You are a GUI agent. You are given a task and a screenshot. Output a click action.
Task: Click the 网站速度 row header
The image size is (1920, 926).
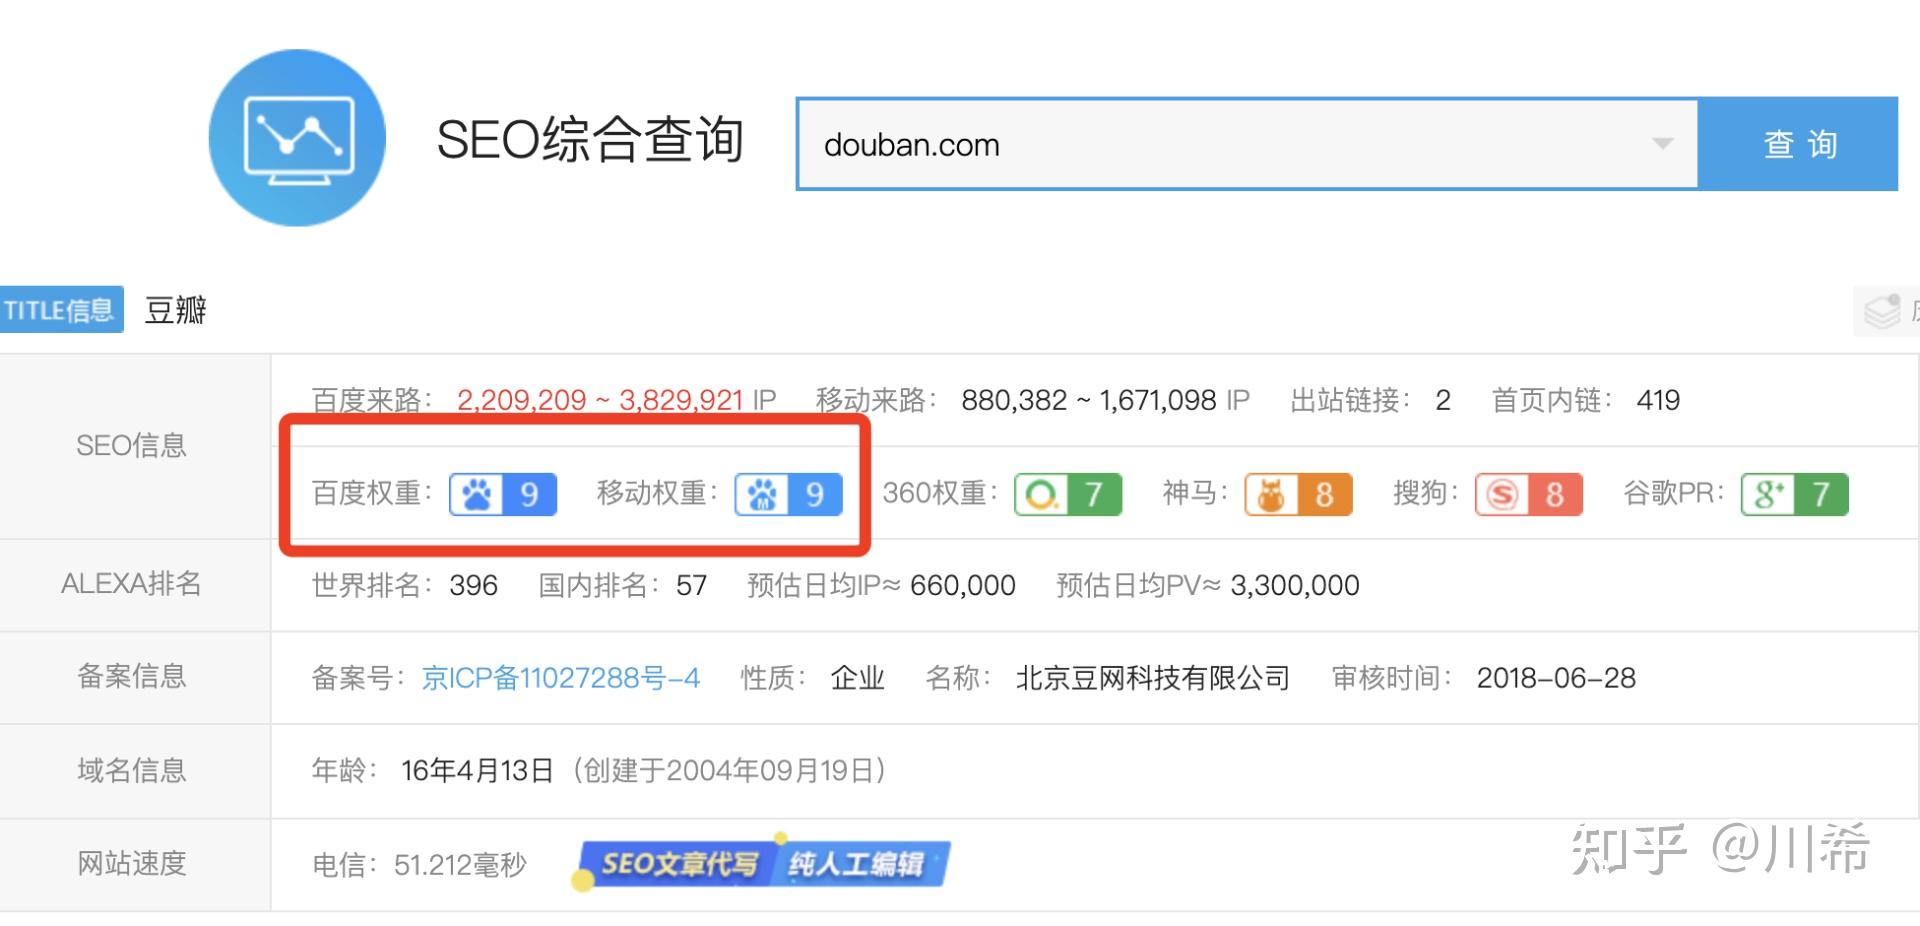click(132, 863)
